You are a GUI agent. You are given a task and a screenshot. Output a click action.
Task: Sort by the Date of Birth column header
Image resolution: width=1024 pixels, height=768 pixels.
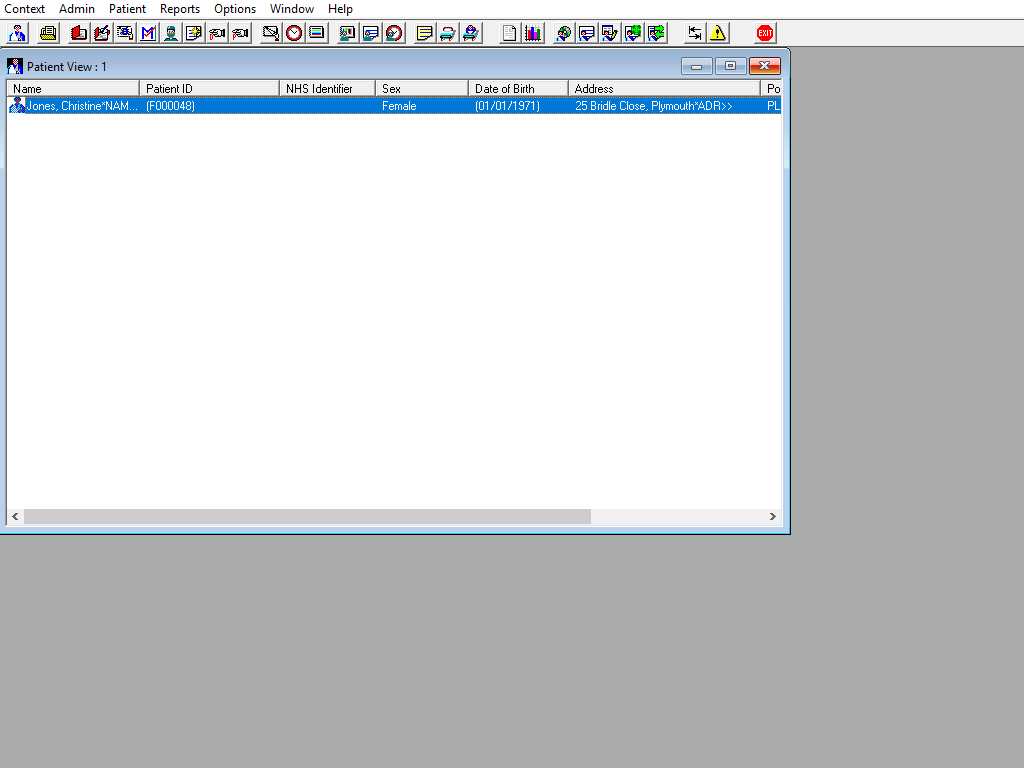coord(519,89)
